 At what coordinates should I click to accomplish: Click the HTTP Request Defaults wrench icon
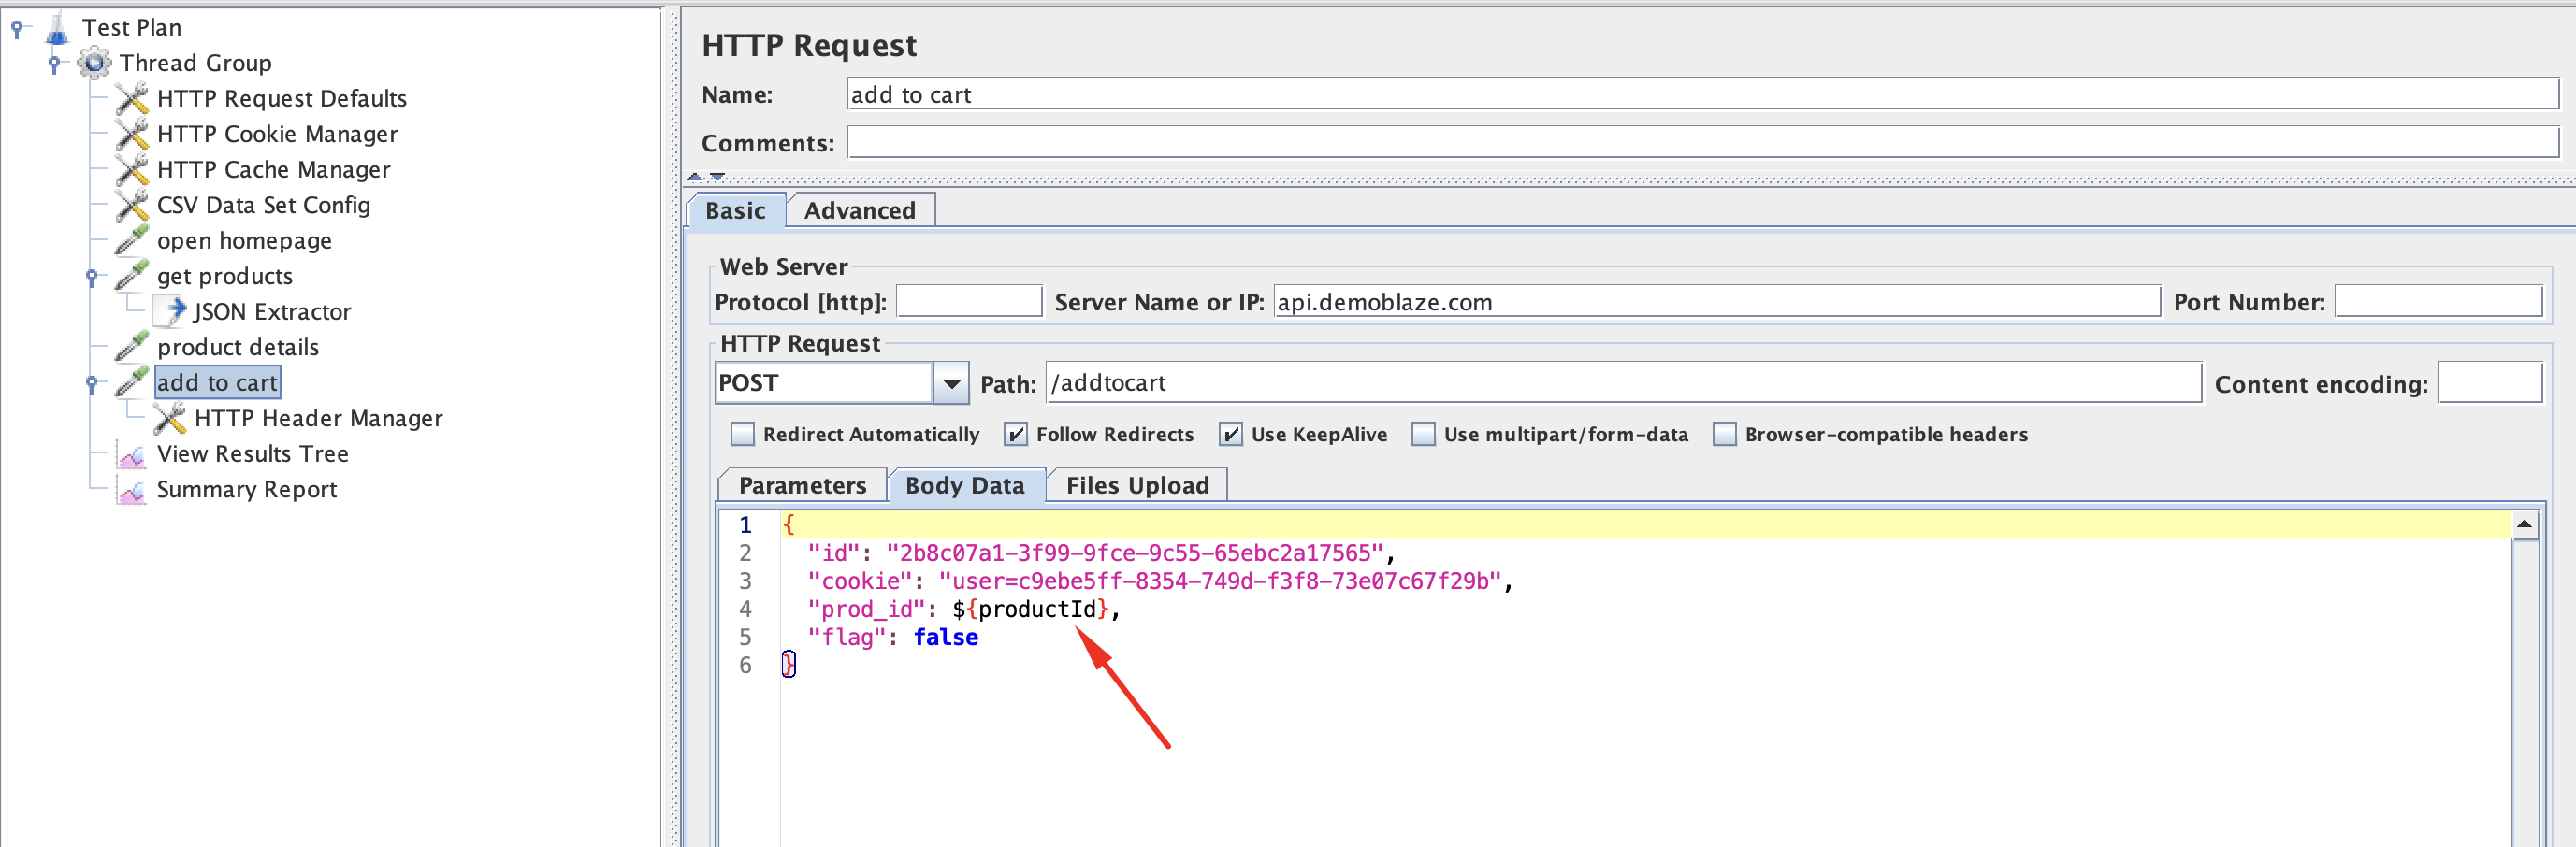pyautogui.click(x=131, y=98)
